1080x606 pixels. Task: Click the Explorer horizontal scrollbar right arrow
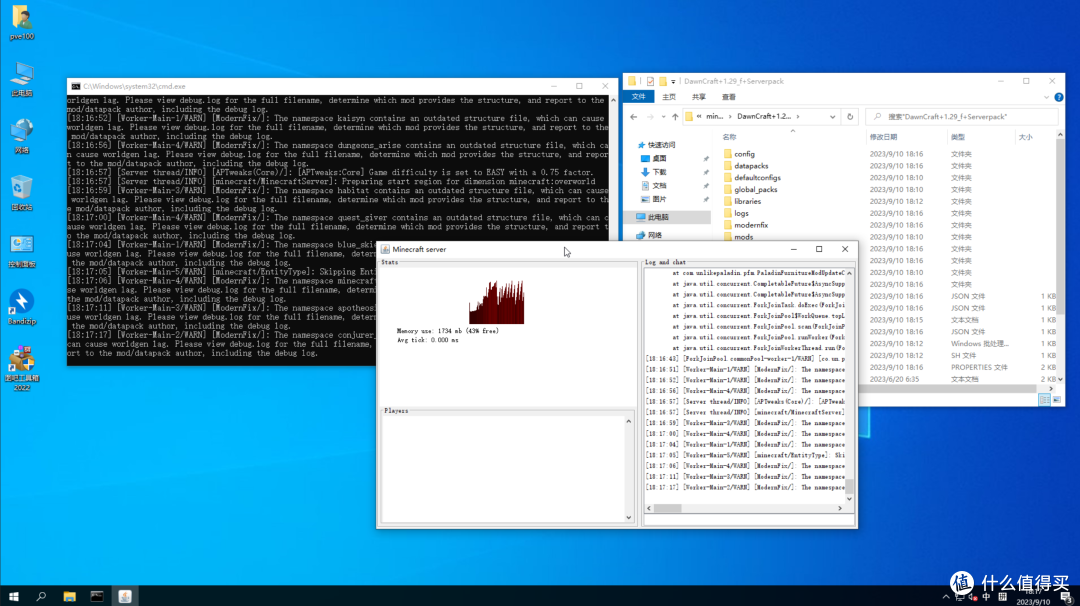tap(1050, 389)
